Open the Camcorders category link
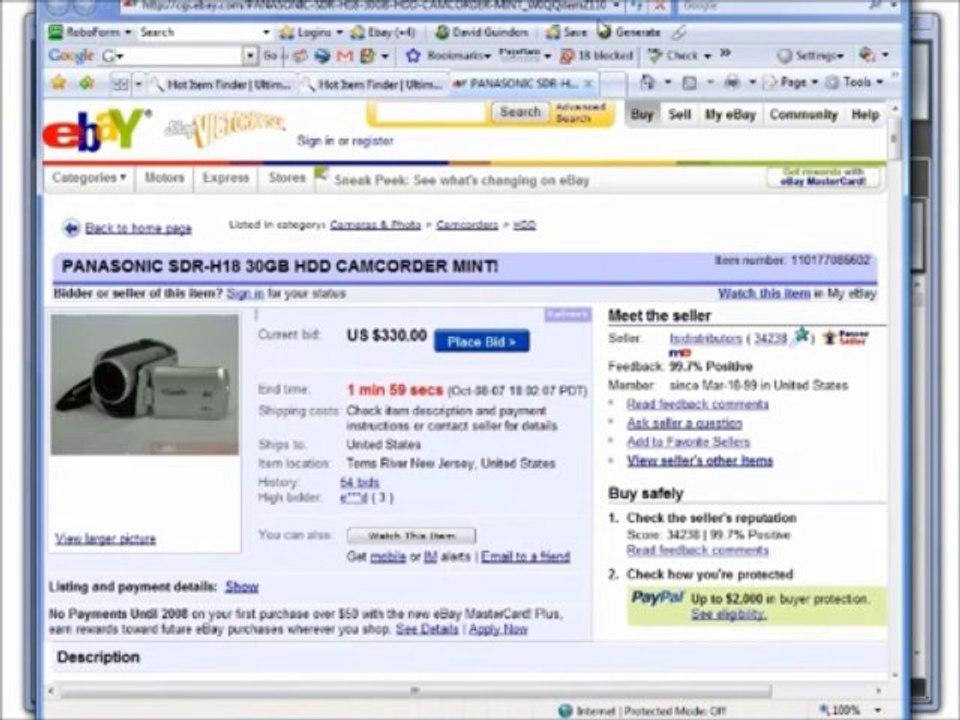The image size is (960, 720). point(467,225)
